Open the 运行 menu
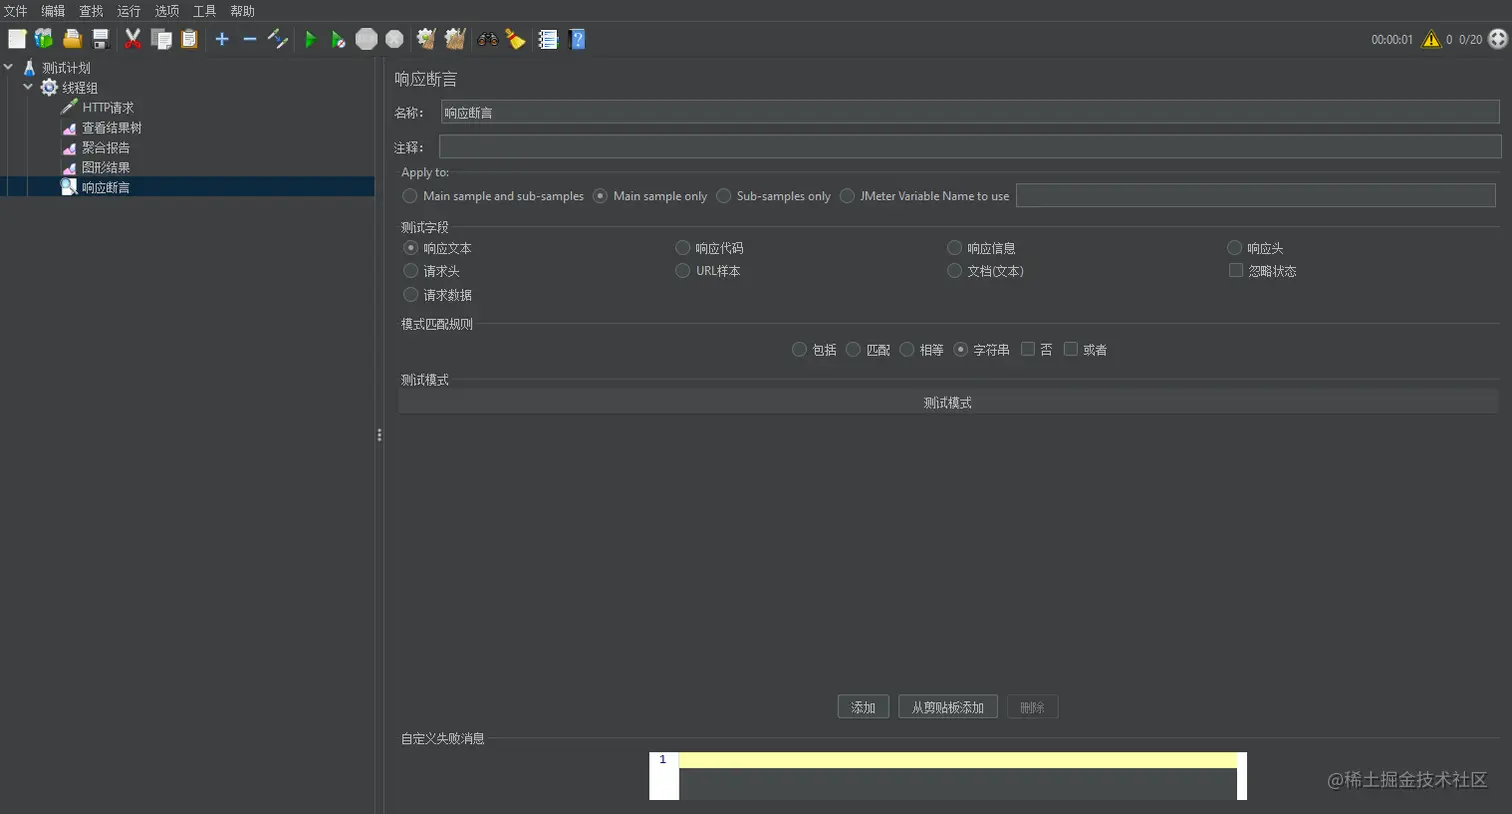Screen dimensions: 1512x814 pos(129,11)
